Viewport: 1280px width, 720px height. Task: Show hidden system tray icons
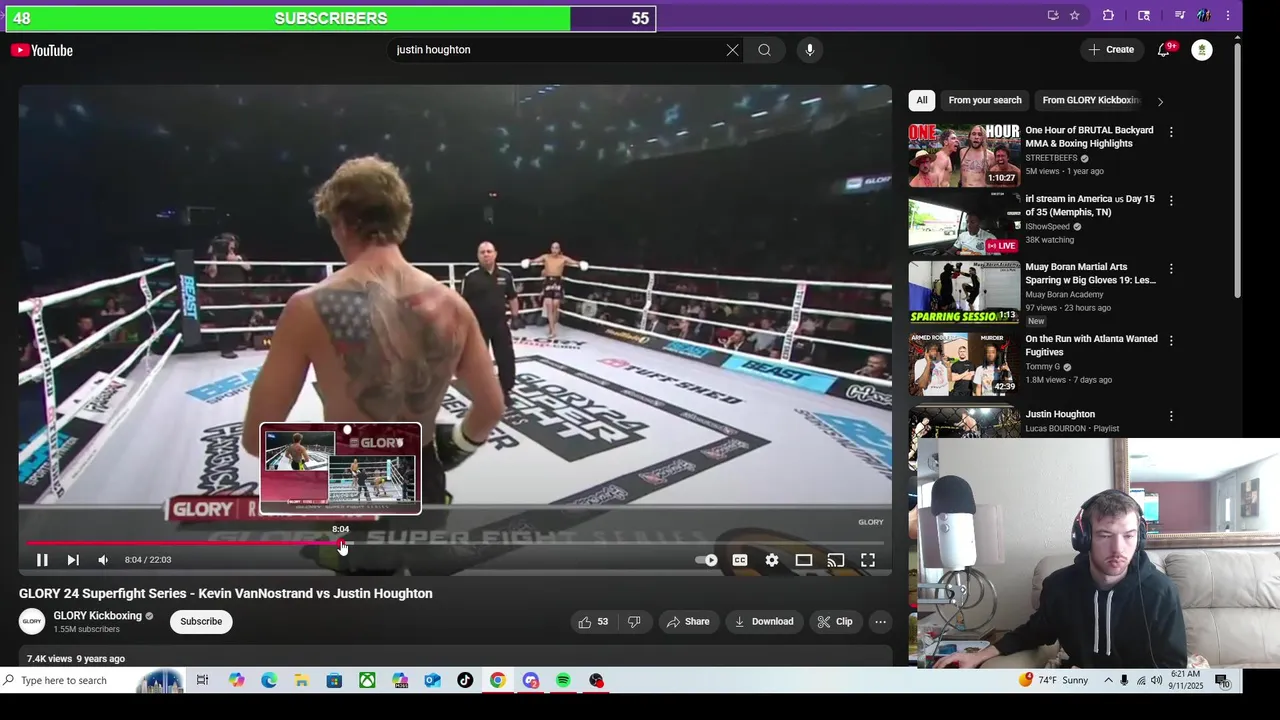pos(1108,681)
